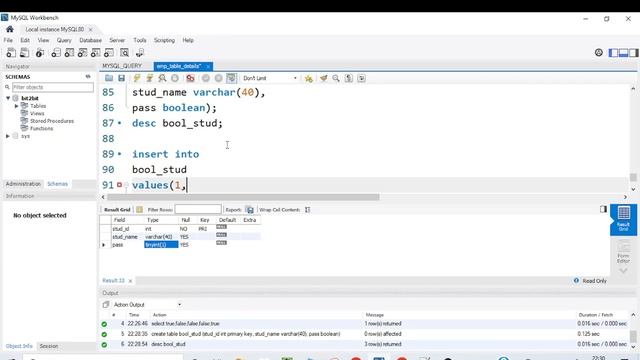
Task: Collapse the bit2bit schema node
Action: click(x=8, y=98)
